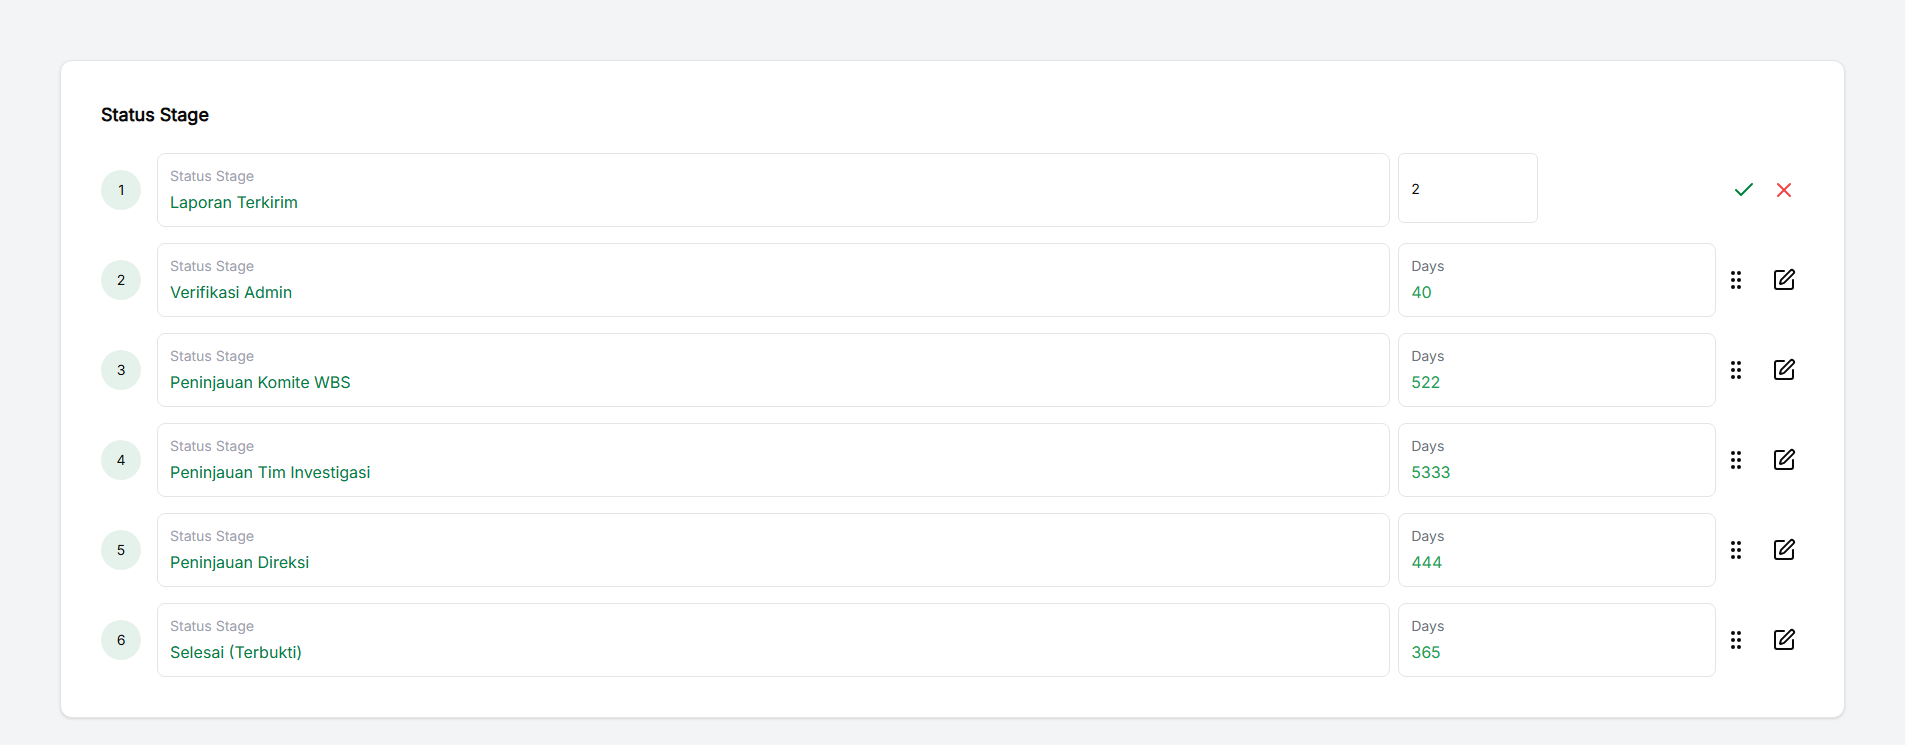The width and height of the screenshot is (1907, 745).
Task: Edit the Peninjauan Direksi stage
Action: [x=1784, y=550]
